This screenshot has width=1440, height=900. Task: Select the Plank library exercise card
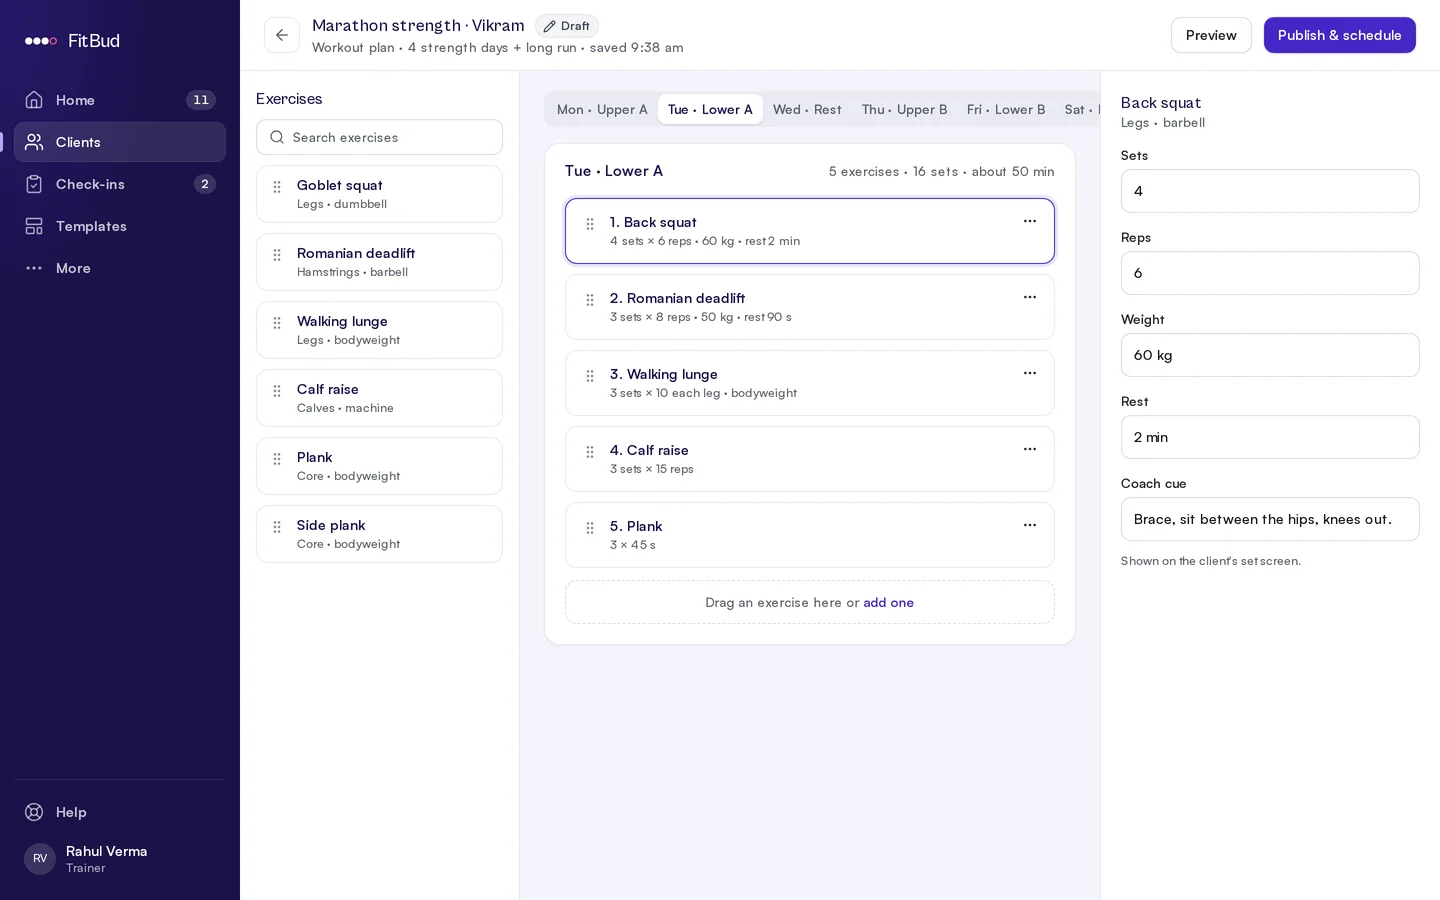(379, 466)
